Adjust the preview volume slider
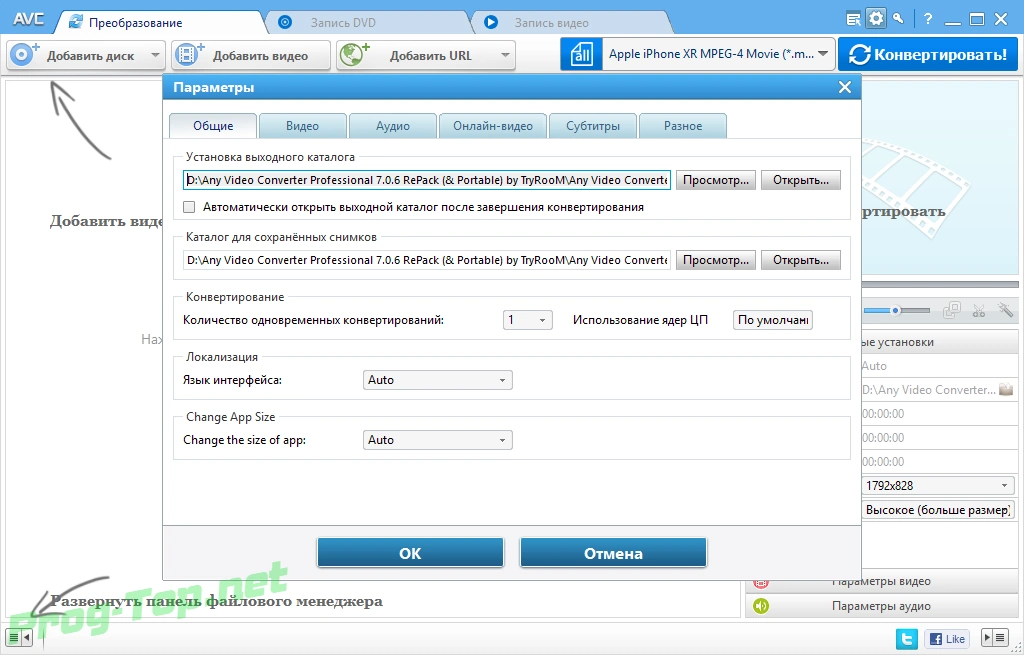1024x655 pixels. [x=897, y=310]
